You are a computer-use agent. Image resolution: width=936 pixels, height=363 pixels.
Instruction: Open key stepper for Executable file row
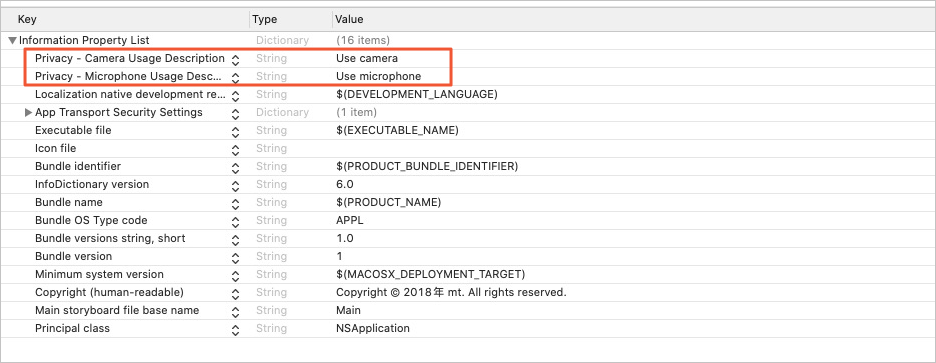point(236,131)
